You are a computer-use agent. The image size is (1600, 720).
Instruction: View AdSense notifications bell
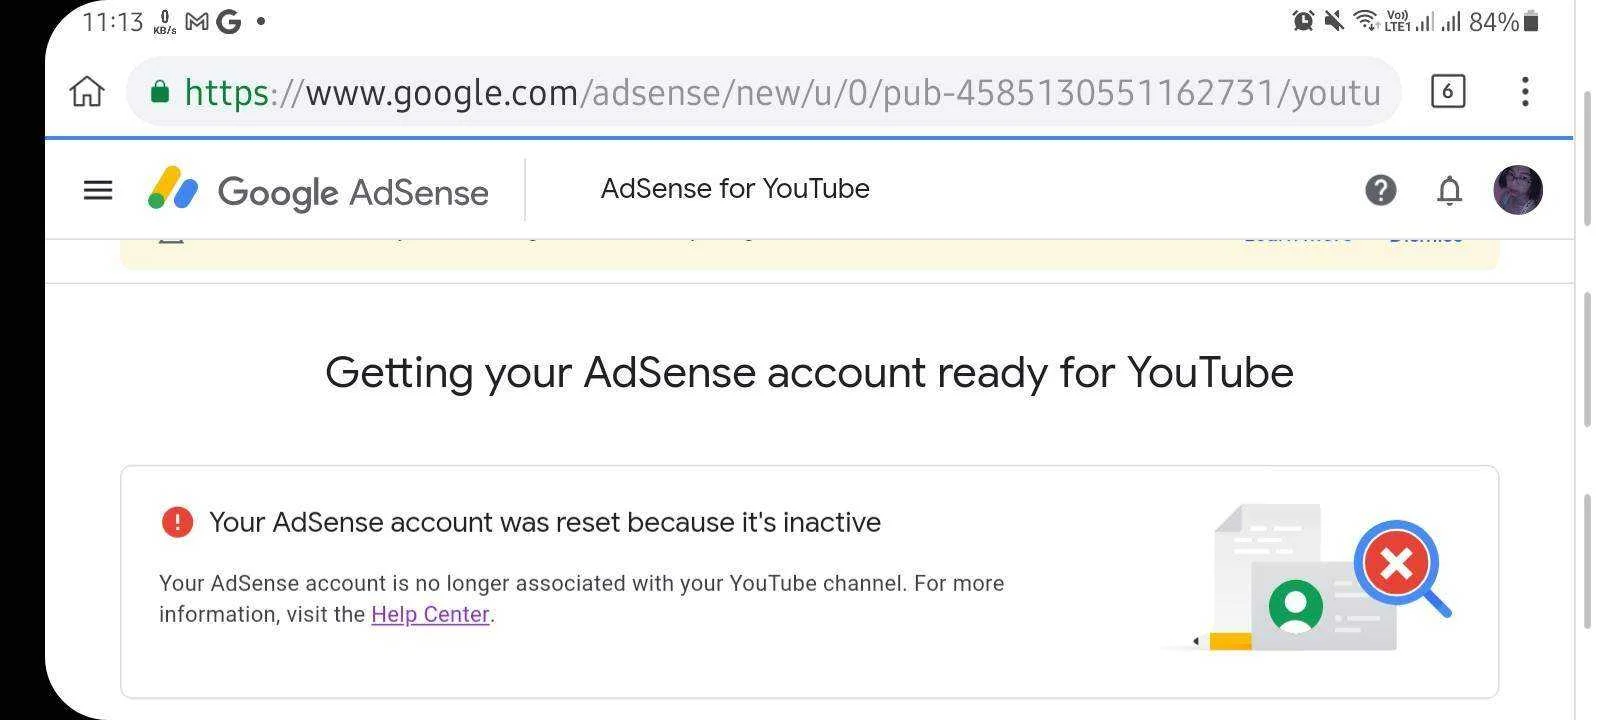pos(1449,190)
